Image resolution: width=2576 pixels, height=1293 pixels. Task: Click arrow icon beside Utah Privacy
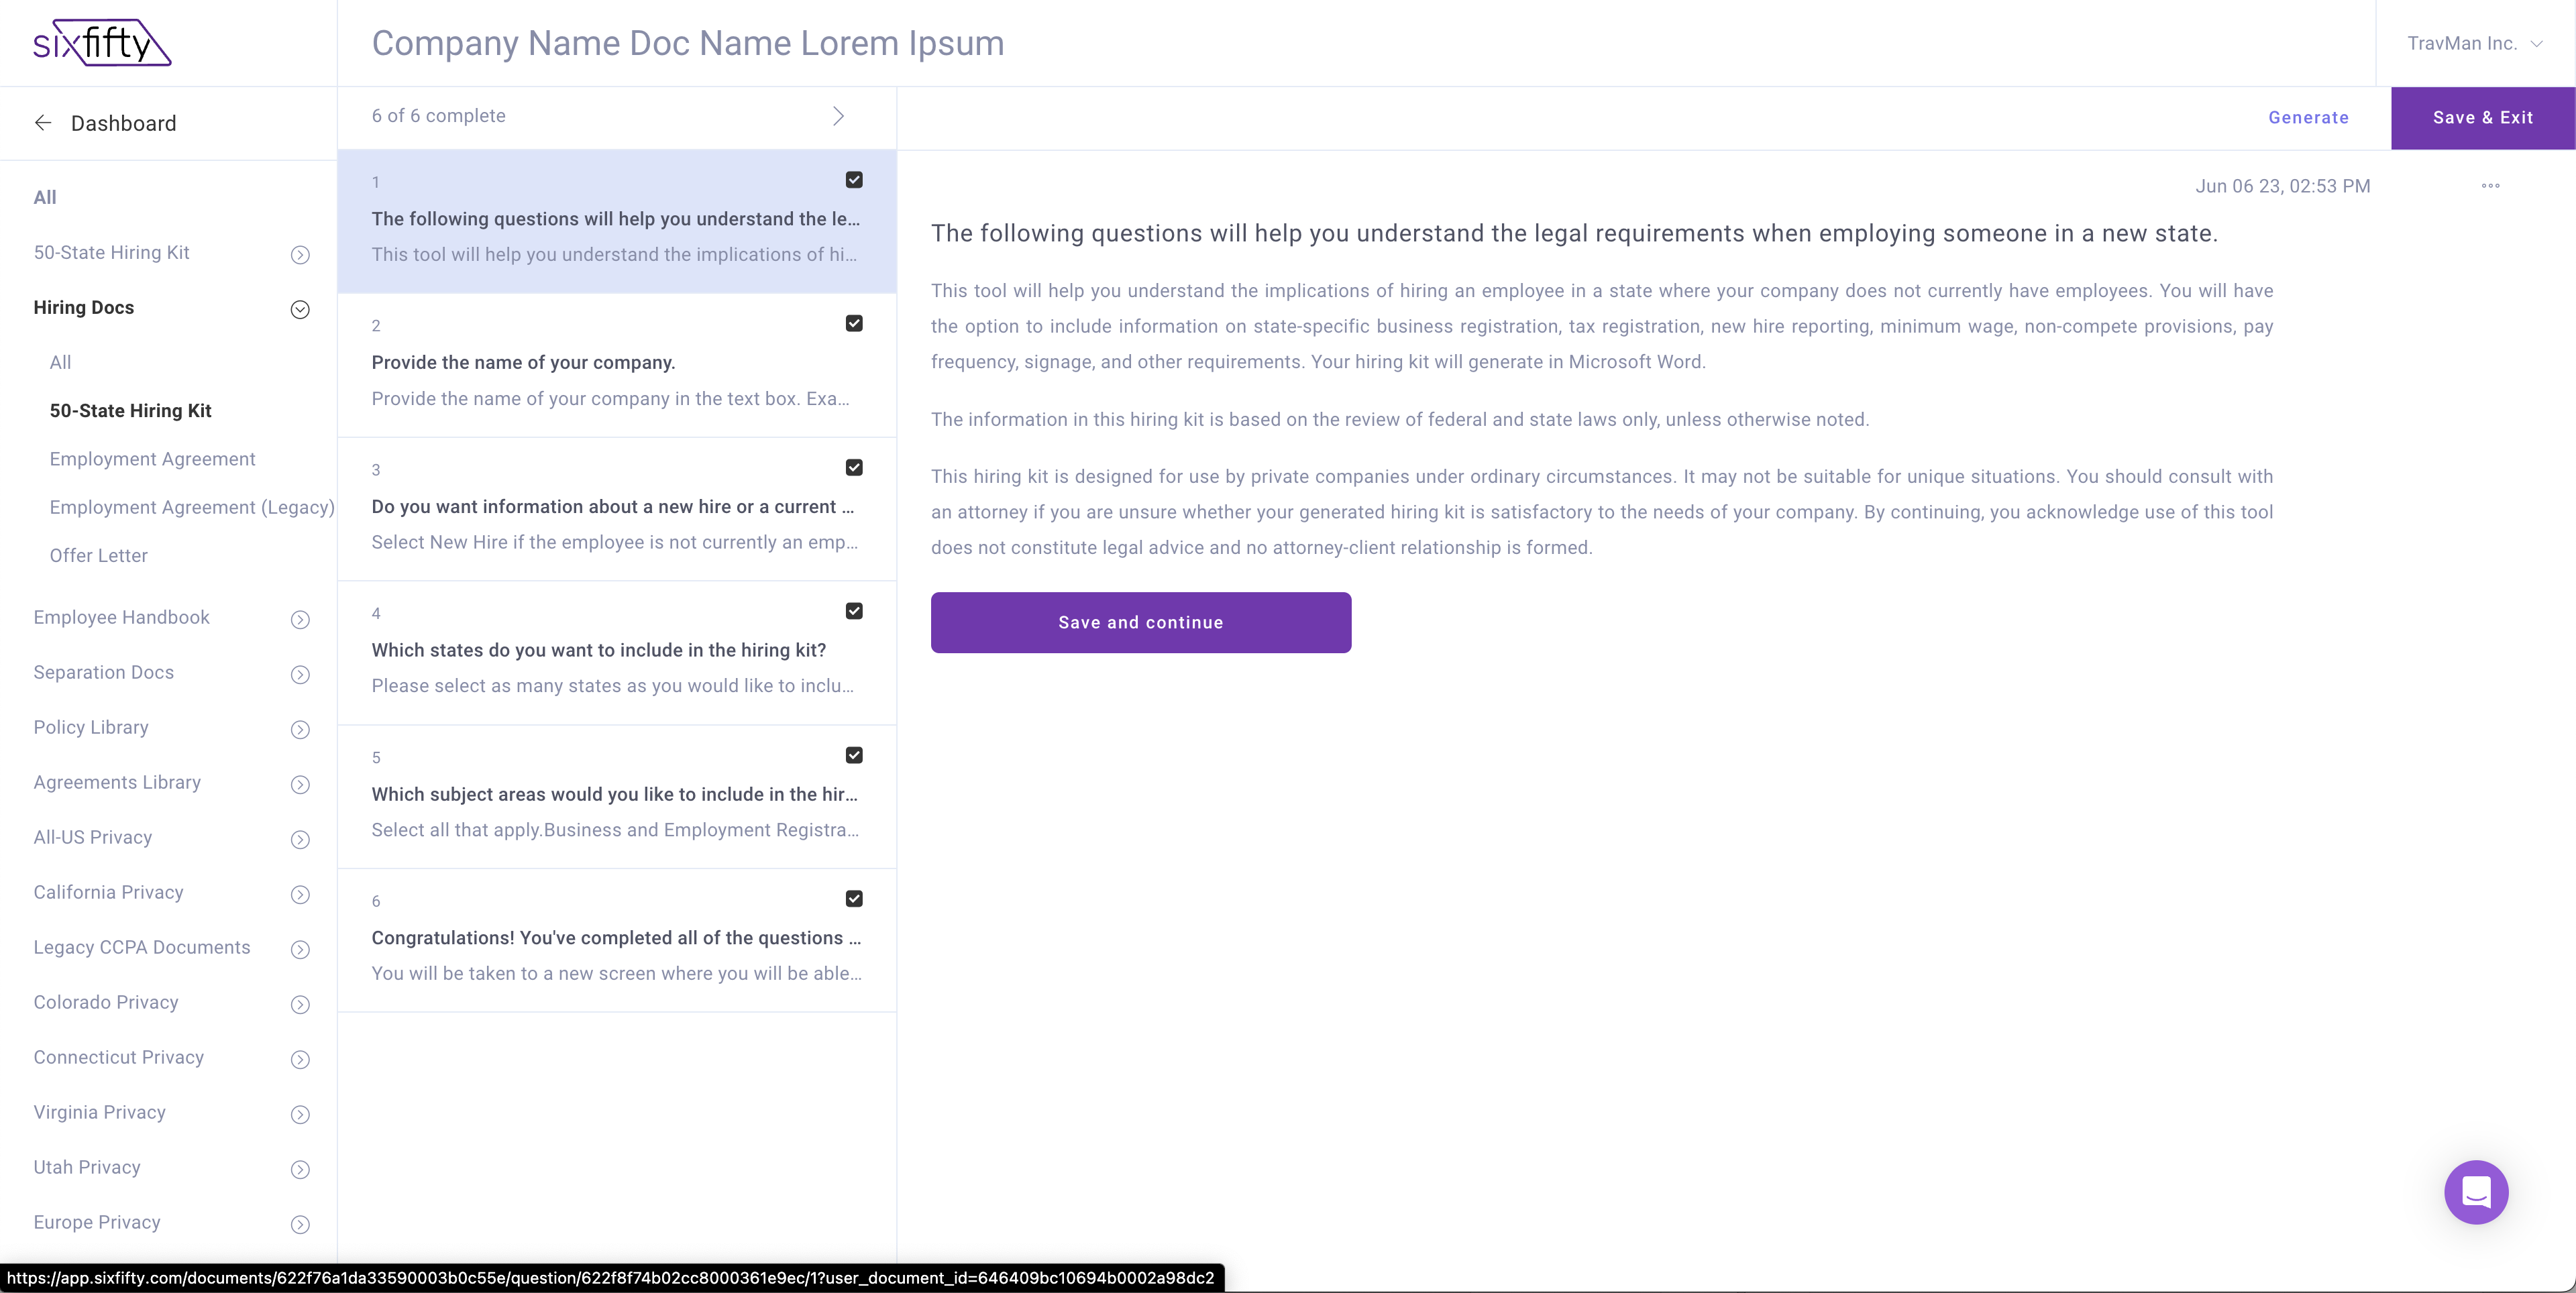coord(300,1169)
